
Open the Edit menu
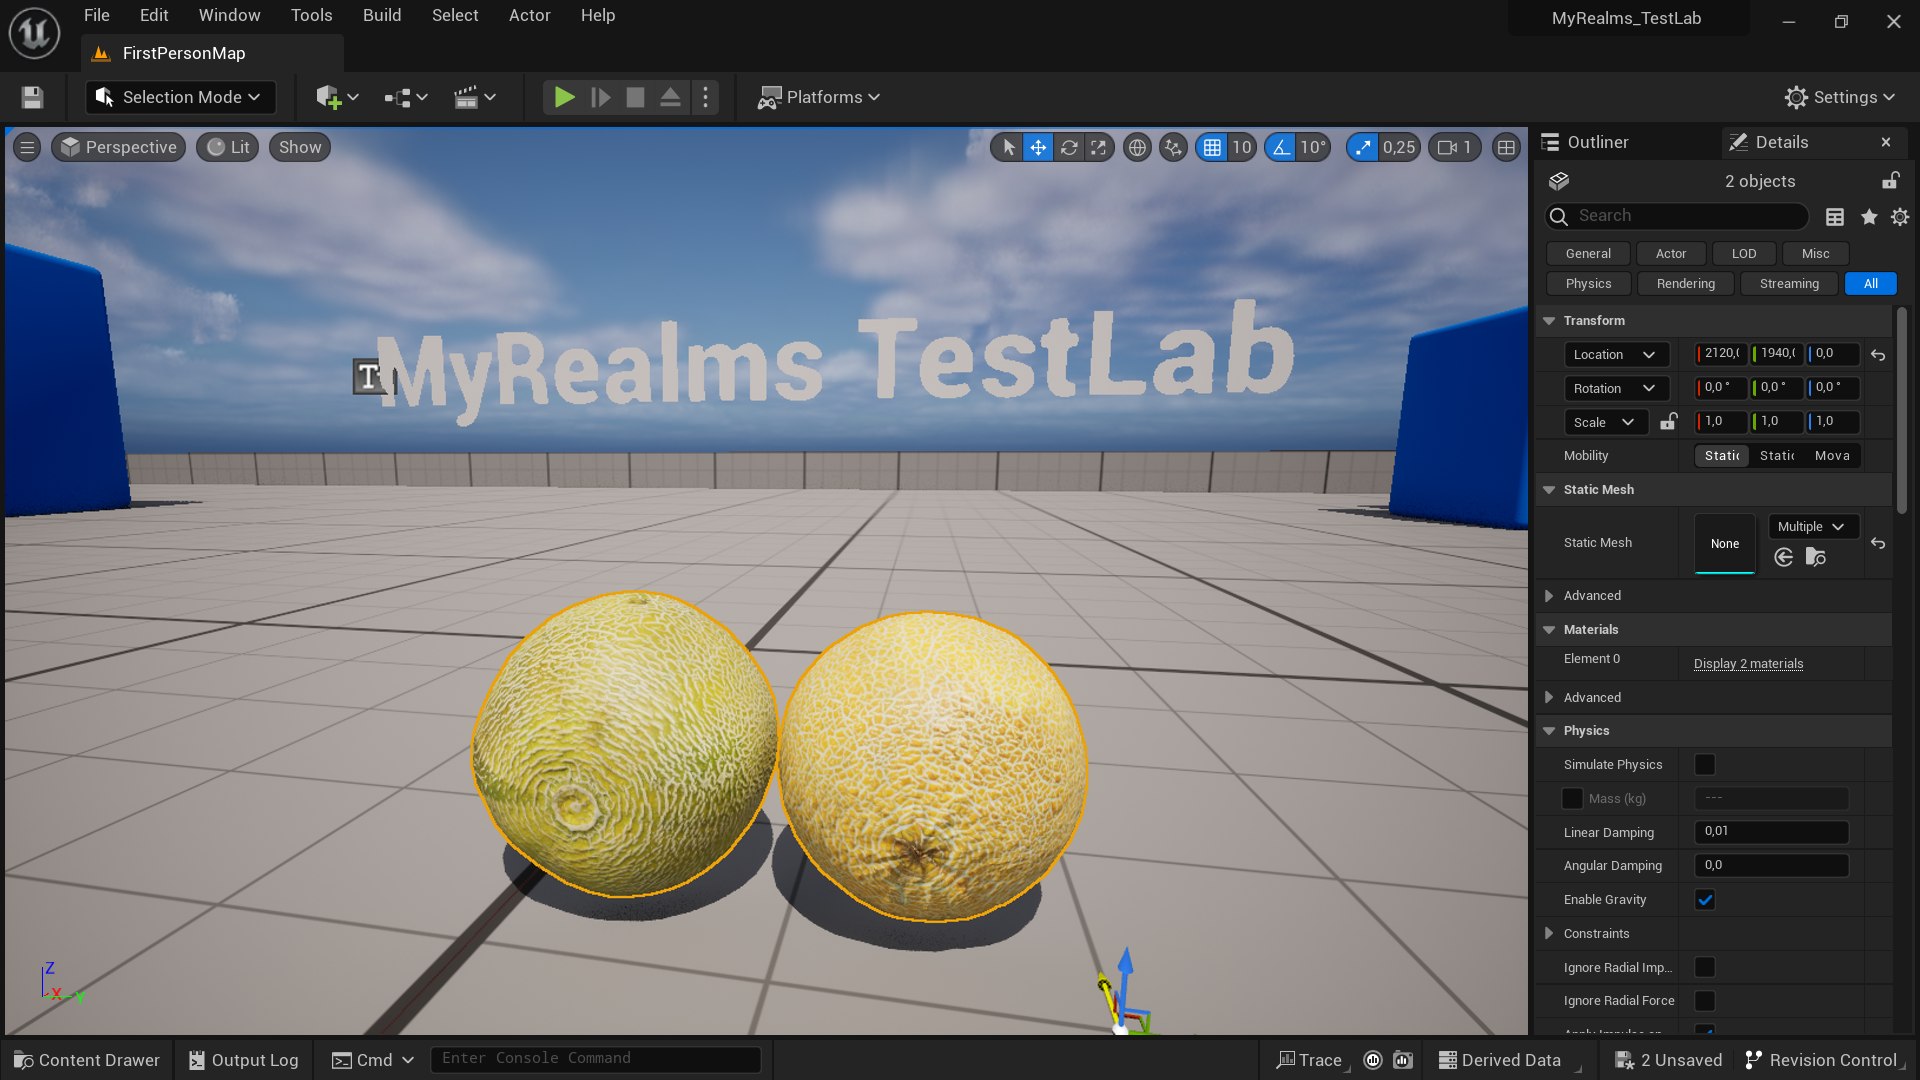[x=154, y=15]
